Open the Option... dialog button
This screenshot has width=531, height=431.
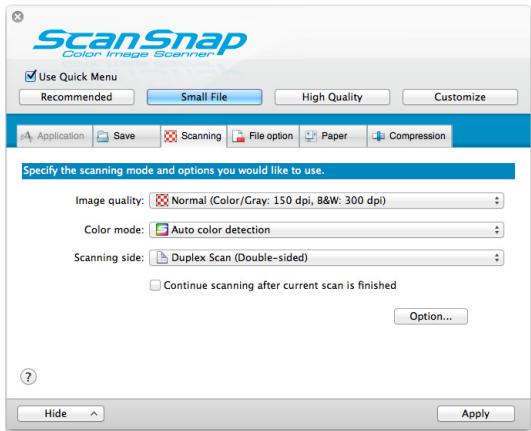tap(431, 317)
